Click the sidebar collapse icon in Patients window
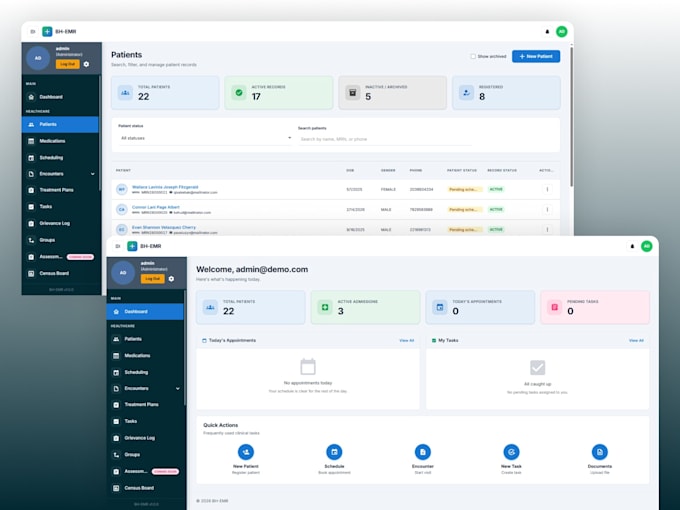This screenshot has width=680, height=510. point(33,32)
